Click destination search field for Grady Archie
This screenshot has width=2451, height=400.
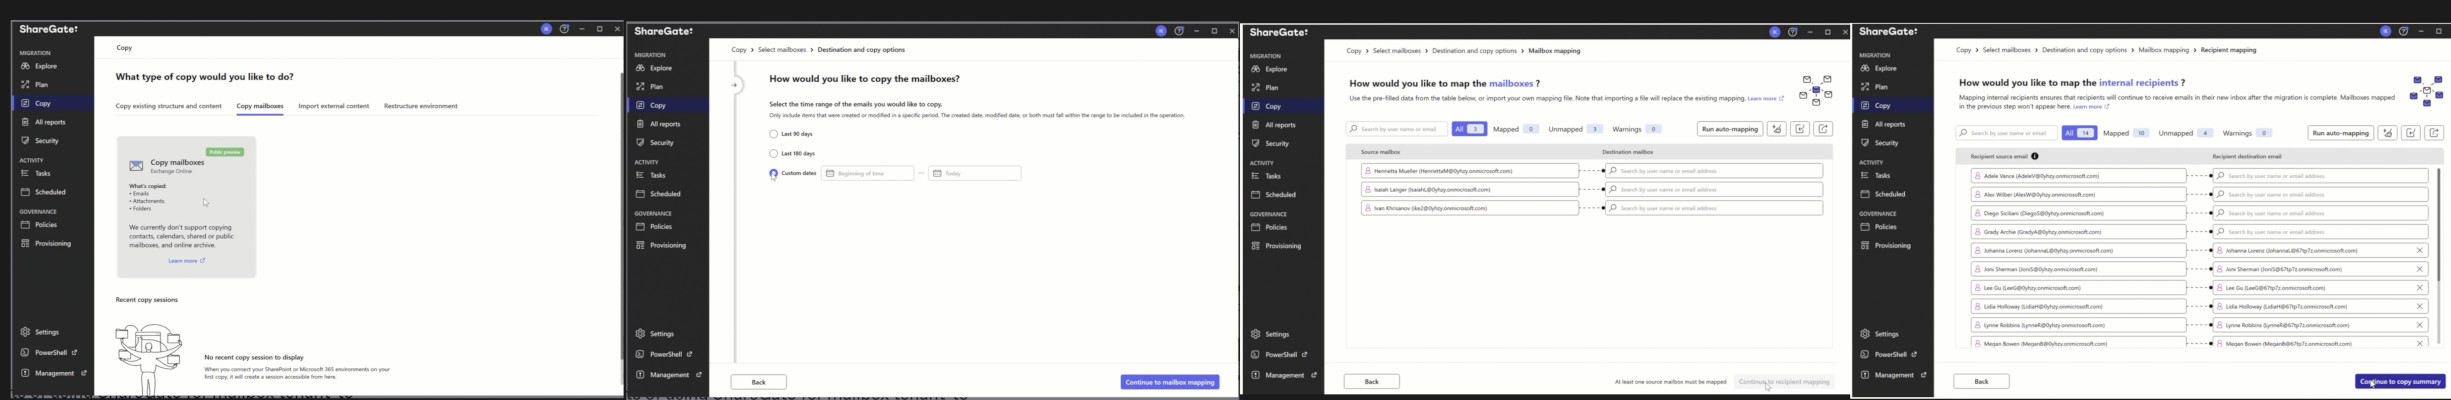click(x=2320, y=232)
